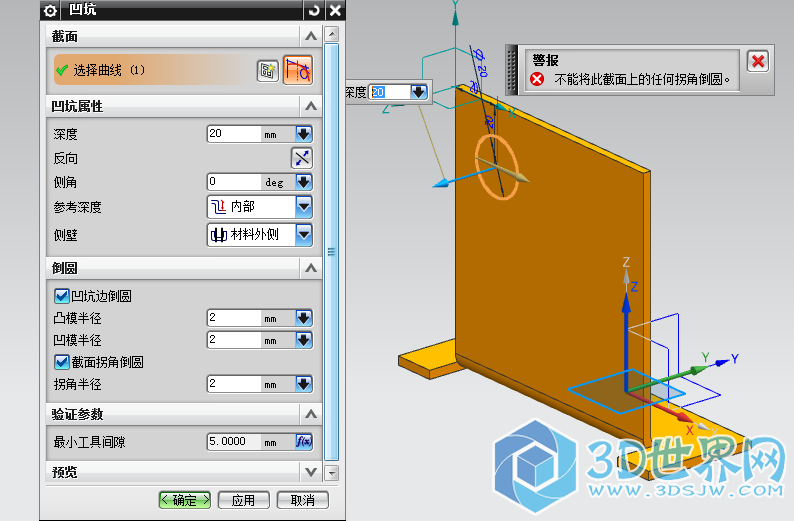Open the 凸模半径 value options arrow
The width and height of the screenshot is (794, 521).
304,318
